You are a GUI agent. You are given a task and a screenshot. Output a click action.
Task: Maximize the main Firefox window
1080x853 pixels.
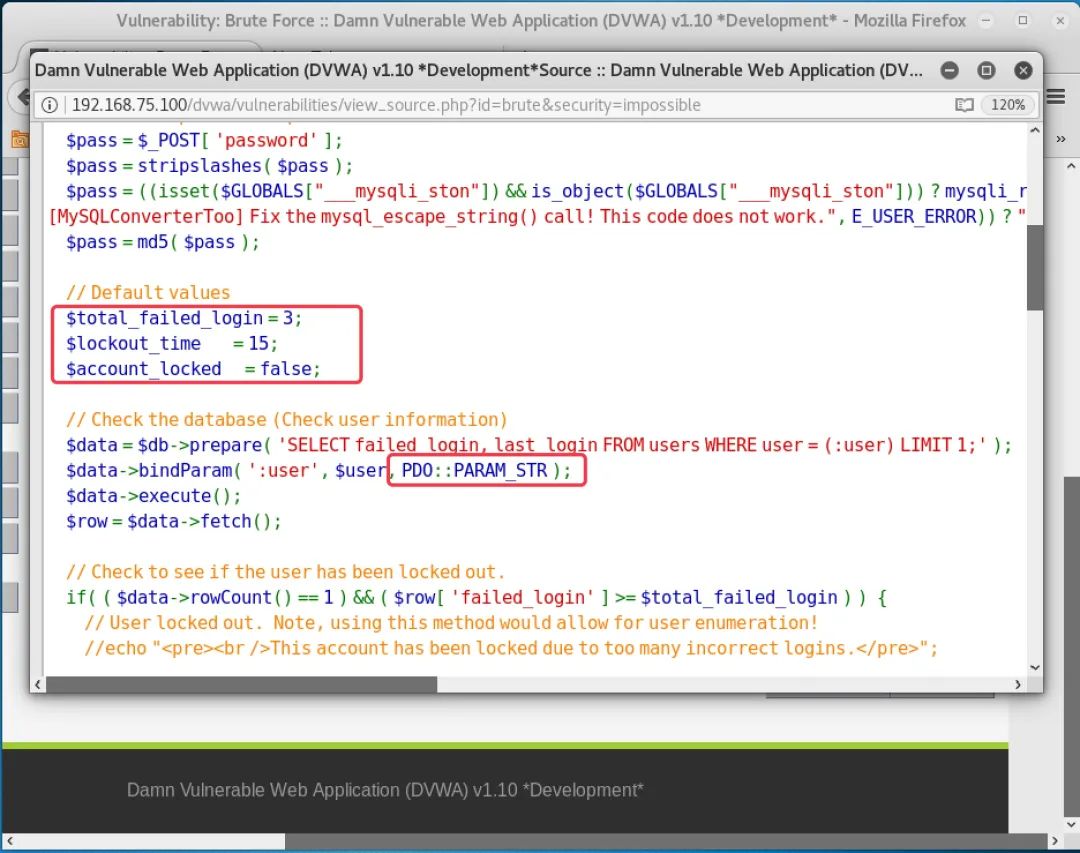[x=1023, y=21]
